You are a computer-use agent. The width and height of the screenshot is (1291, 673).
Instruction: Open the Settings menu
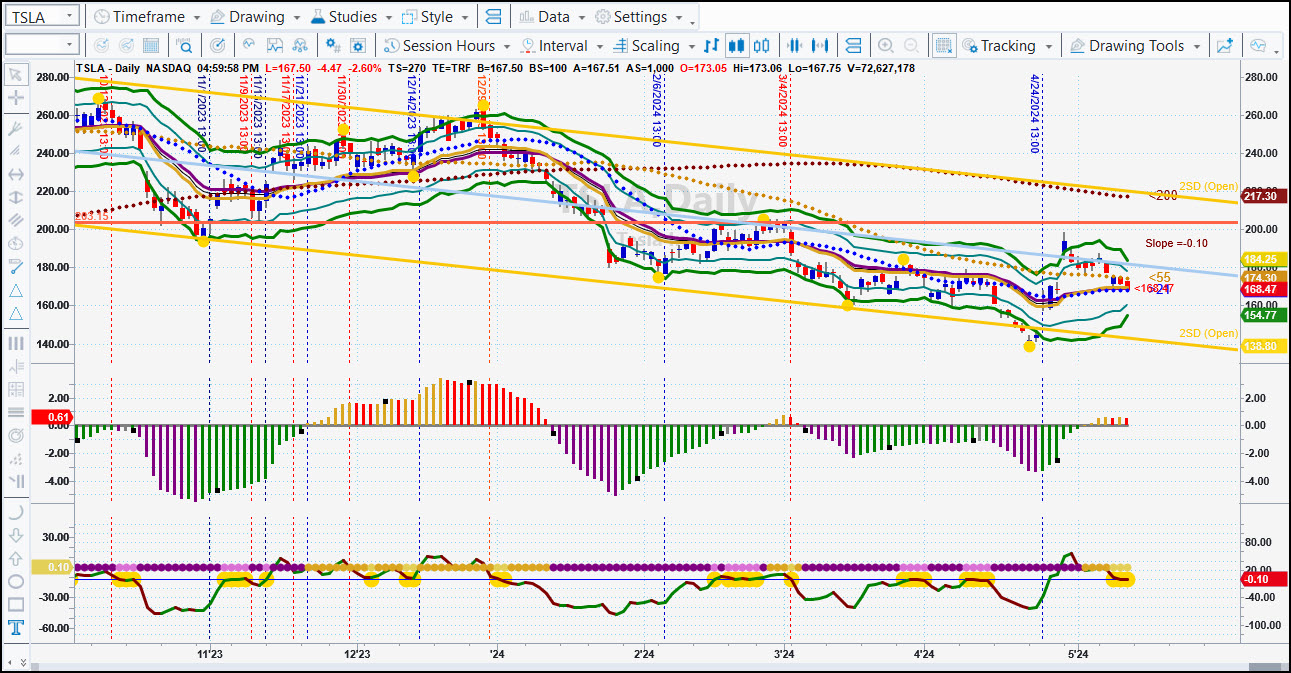(639, 17)
